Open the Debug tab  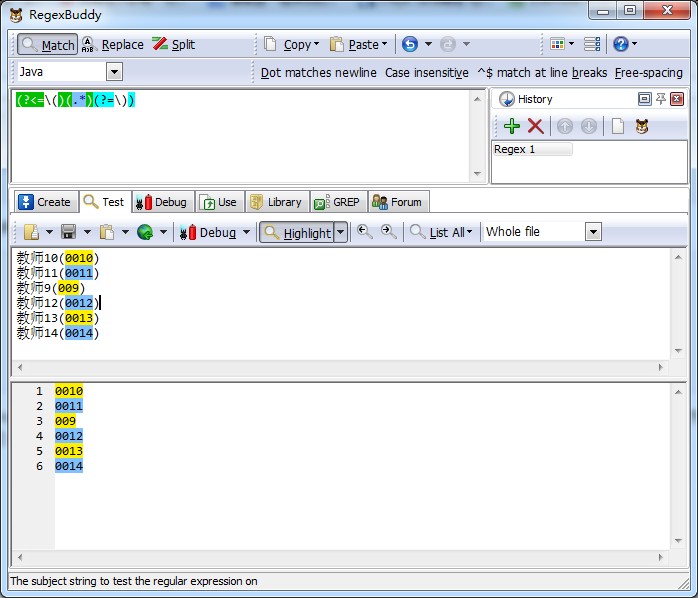pyautogui.click(x=163, y=202)
